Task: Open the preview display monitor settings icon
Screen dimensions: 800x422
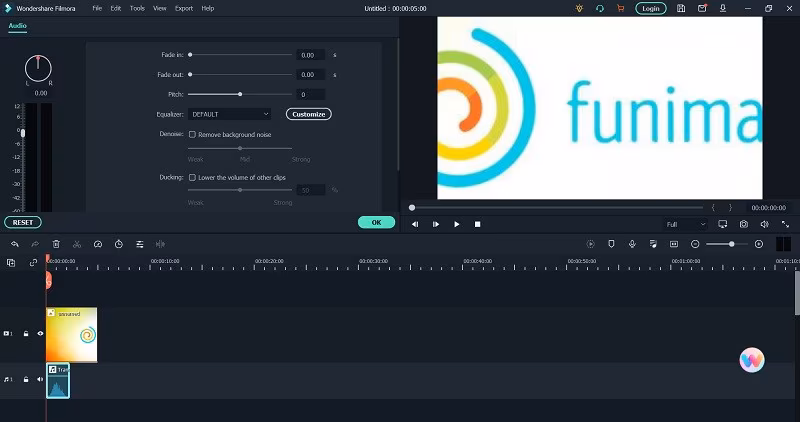Action: [x=722, y=224]
